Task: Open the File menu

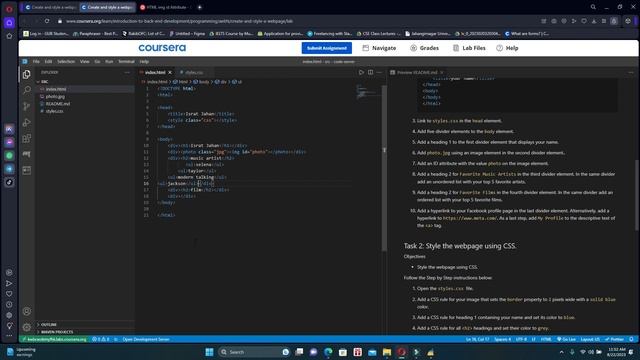Action: pos(36,62)
